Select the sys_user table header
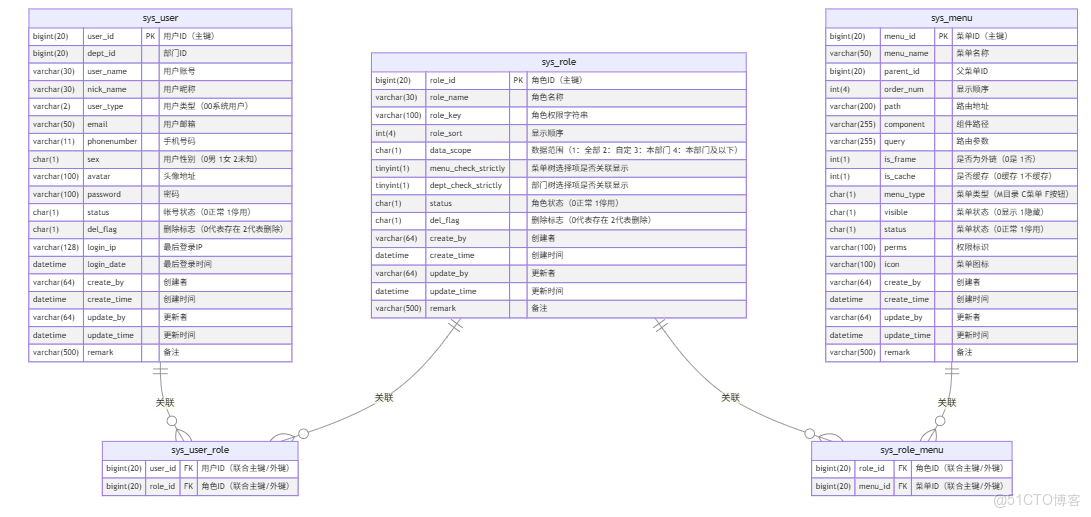The width and height of the screenshot is (1091, 517). coord(160,18)
